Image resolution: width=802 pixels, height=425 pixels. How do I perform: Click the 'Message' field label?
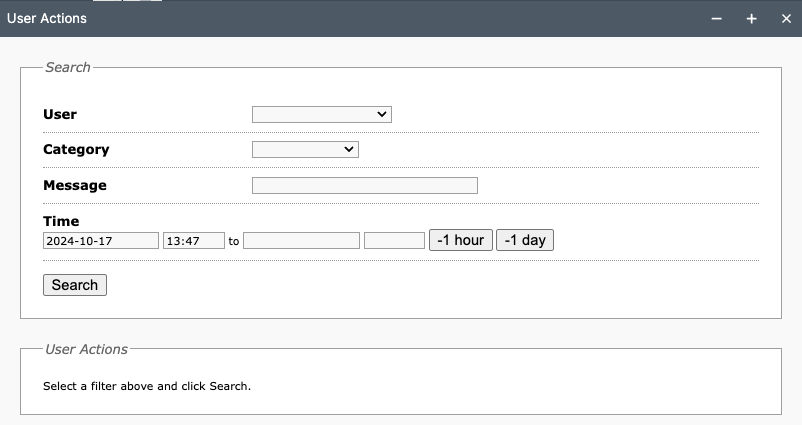75,185
